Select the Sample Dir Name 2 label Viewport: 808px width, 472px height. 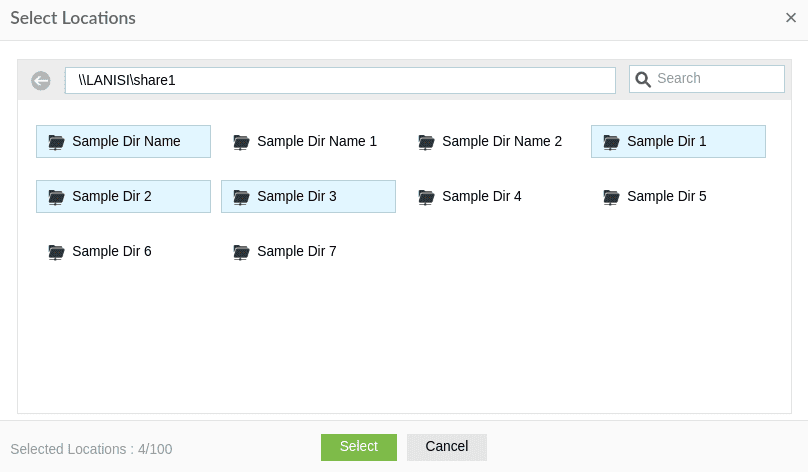point(502,141)
